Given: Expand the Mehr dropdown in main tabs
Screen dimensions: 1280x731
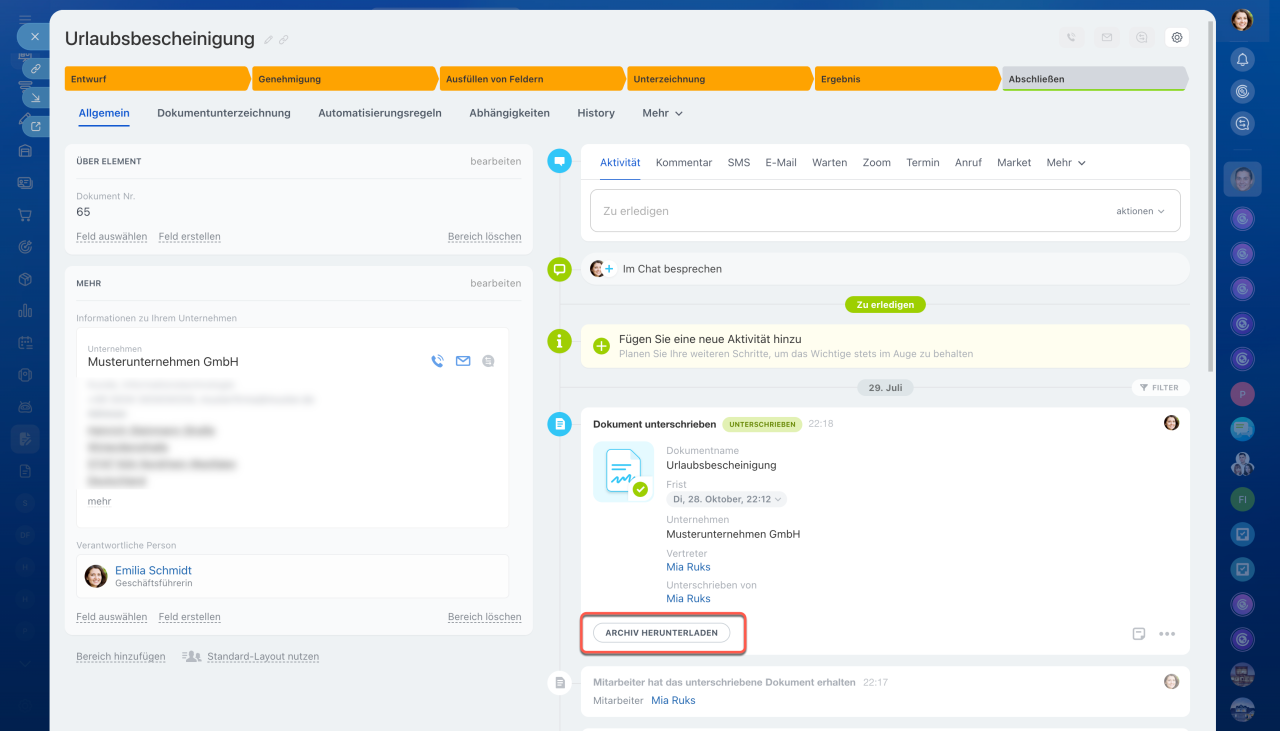Looking at the screenshot, I should pos(662,113).
